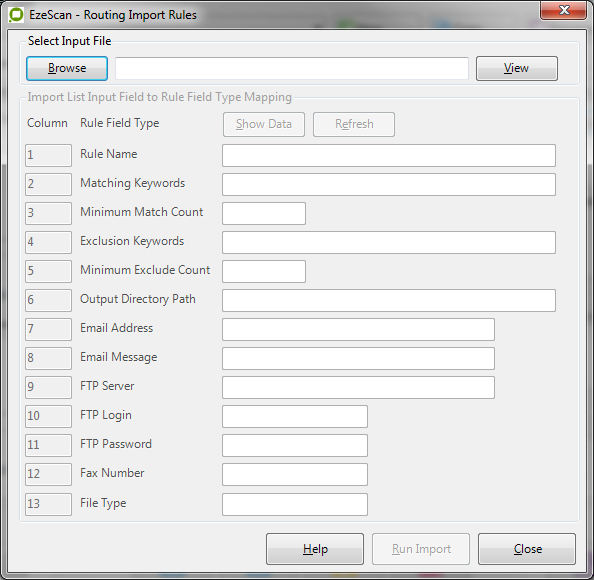Click the column number box for Rule Name
Image resolution: width=594 pixels, height=580 pixels.
48,155
